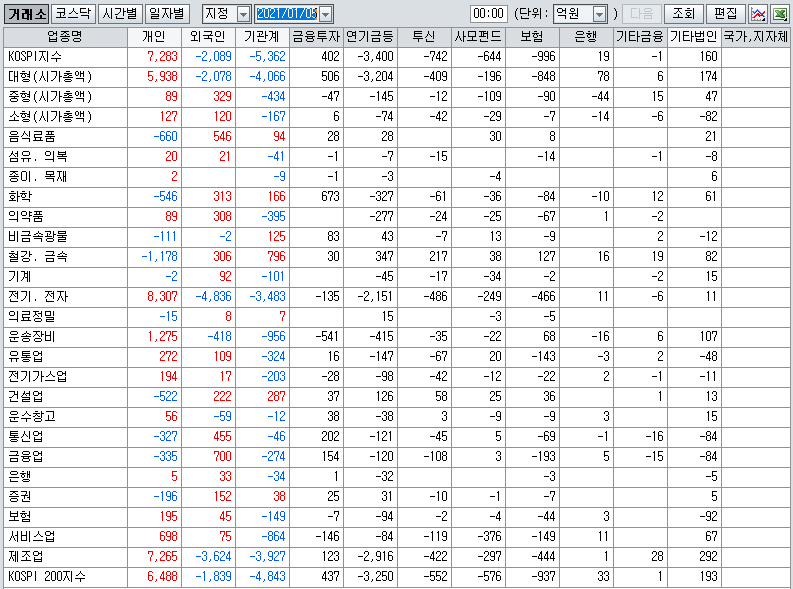793x589 pixels.
Task: Expand the 억원 unit dropdown
Action: point(599,14)
